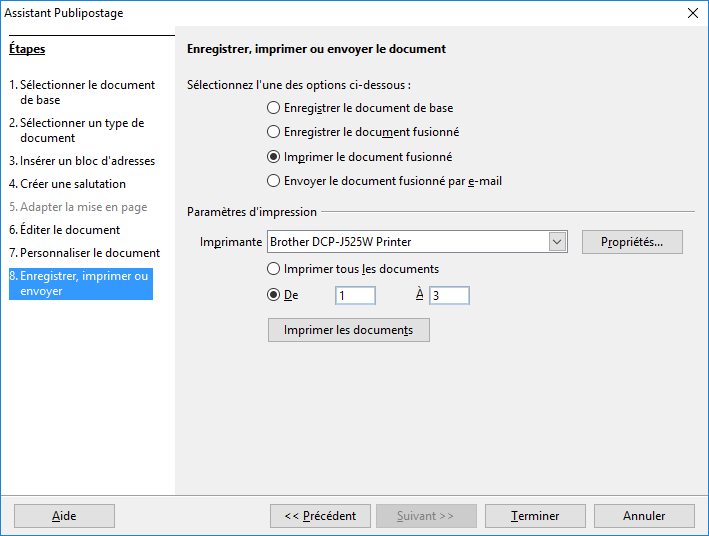Go back with the Précédent button
The height and width of the screenshot is (536, 709).
(320, 516)
